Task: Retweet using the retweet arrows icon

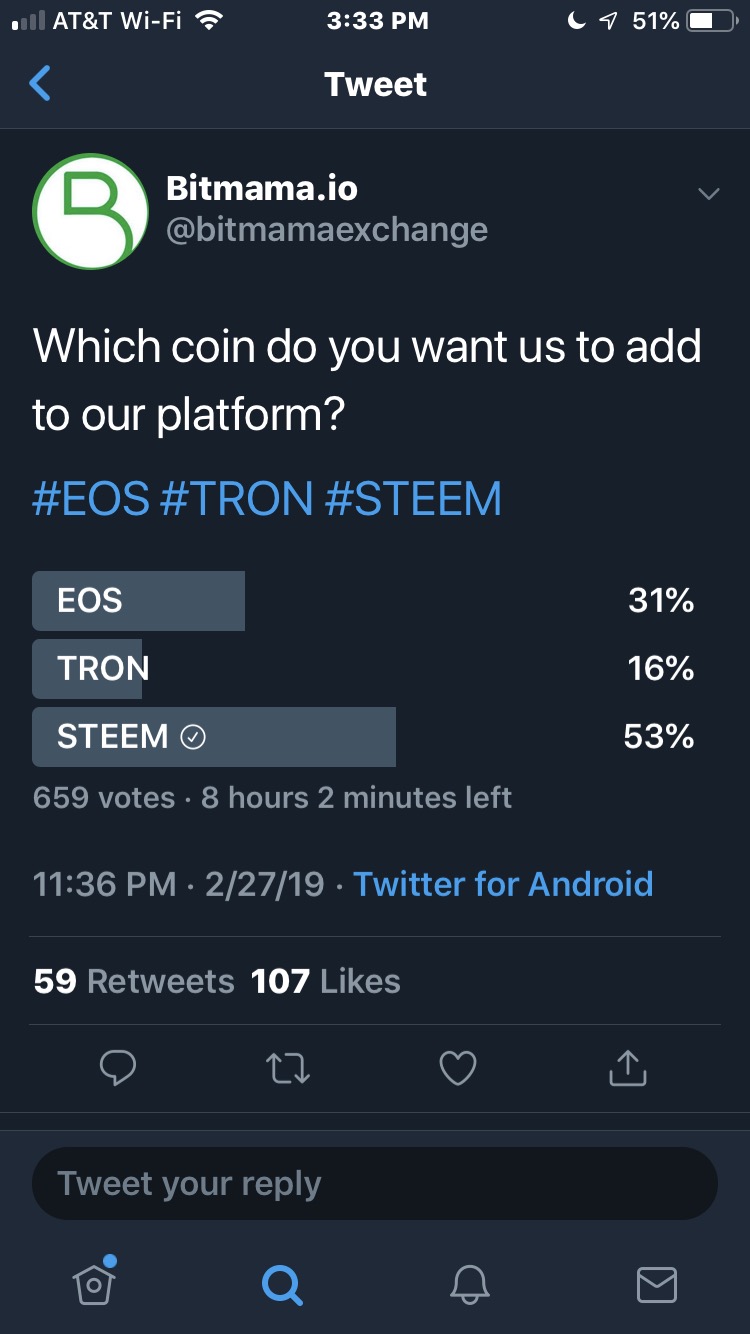Action: coord(289,1068)
